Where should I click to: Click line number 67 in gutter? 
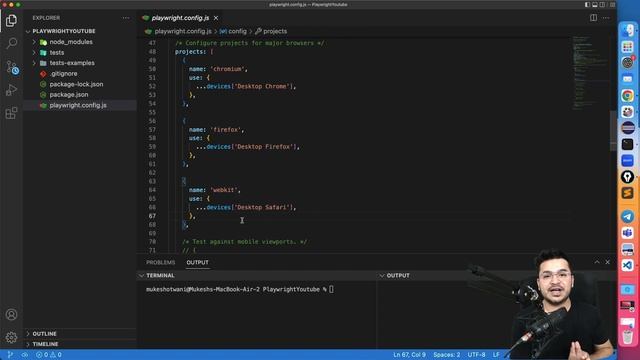click(152, 216)
